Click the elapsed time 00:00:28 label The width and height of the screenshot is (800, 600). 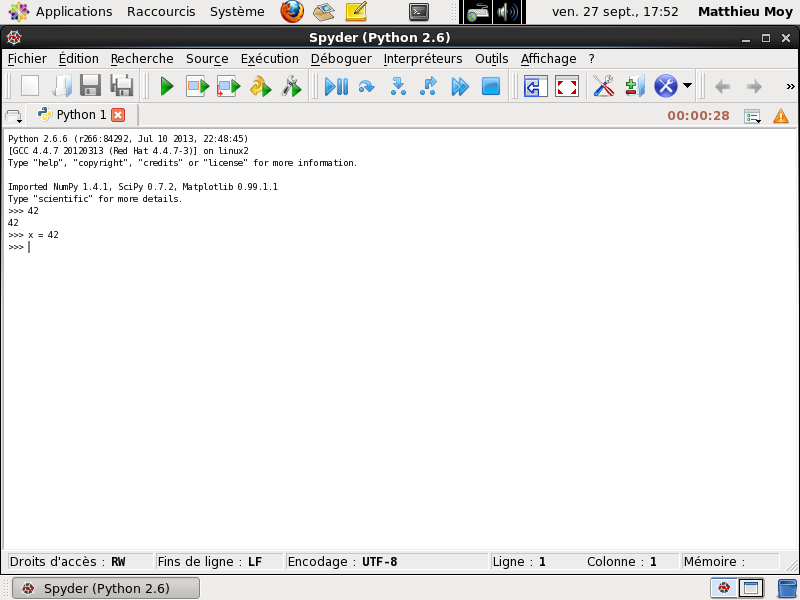[x=698, y=116]
